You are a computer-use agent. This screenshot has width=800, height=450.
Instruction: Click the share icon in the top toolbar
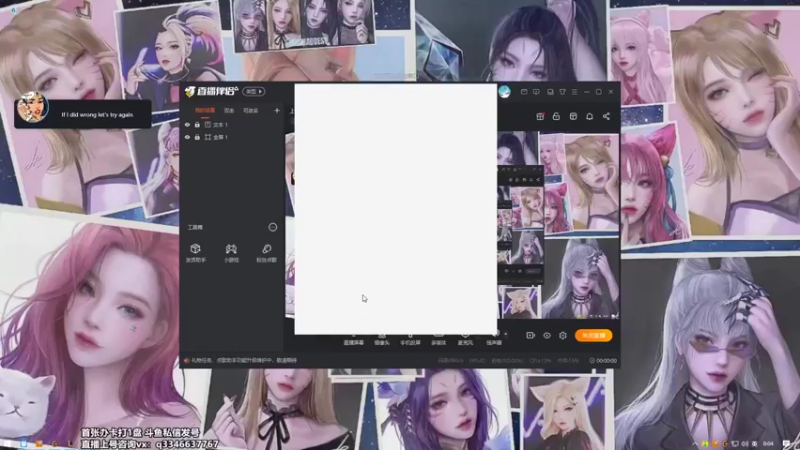606,116
